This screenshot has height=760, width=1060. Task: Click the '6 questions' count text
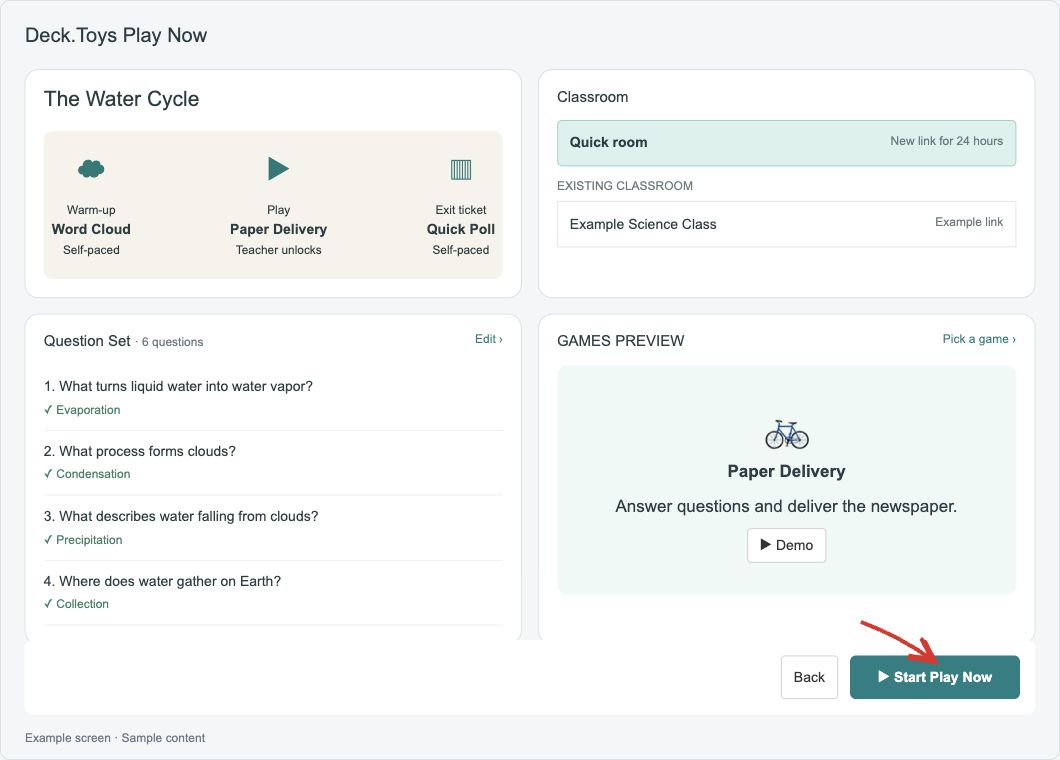172,342
